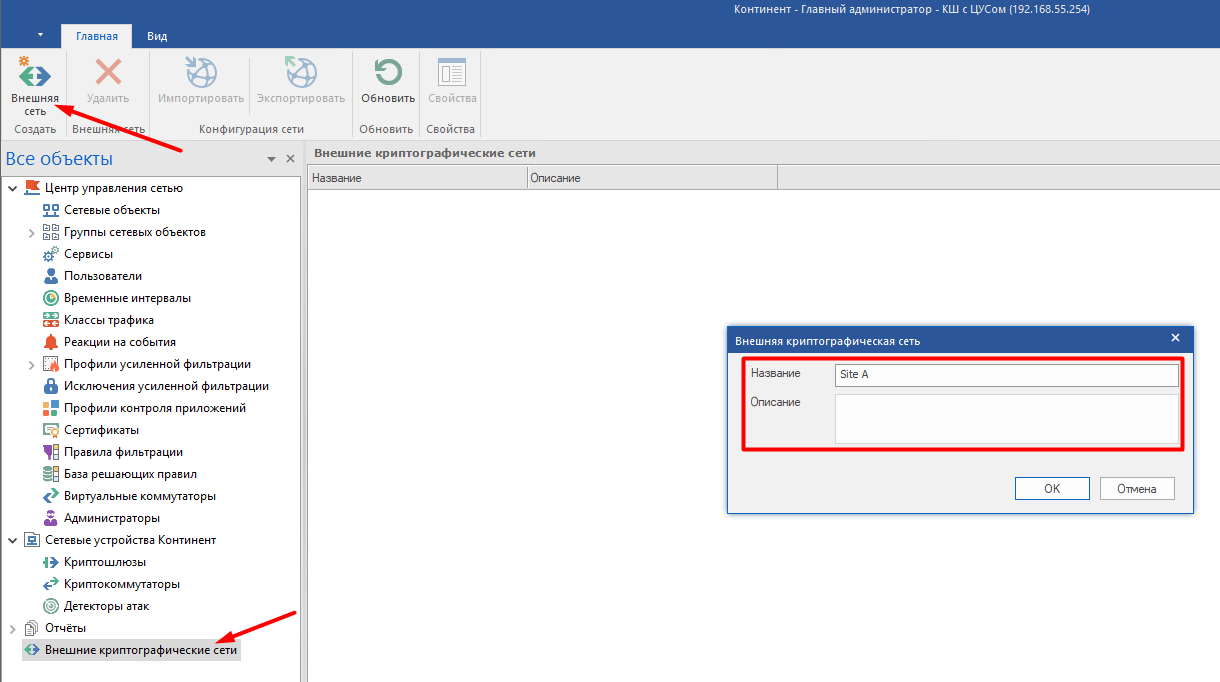The width and height of the screenshot is (1220, 682).
Task: Click the Сертификаты certificate icon
Action: pos(51,430)
